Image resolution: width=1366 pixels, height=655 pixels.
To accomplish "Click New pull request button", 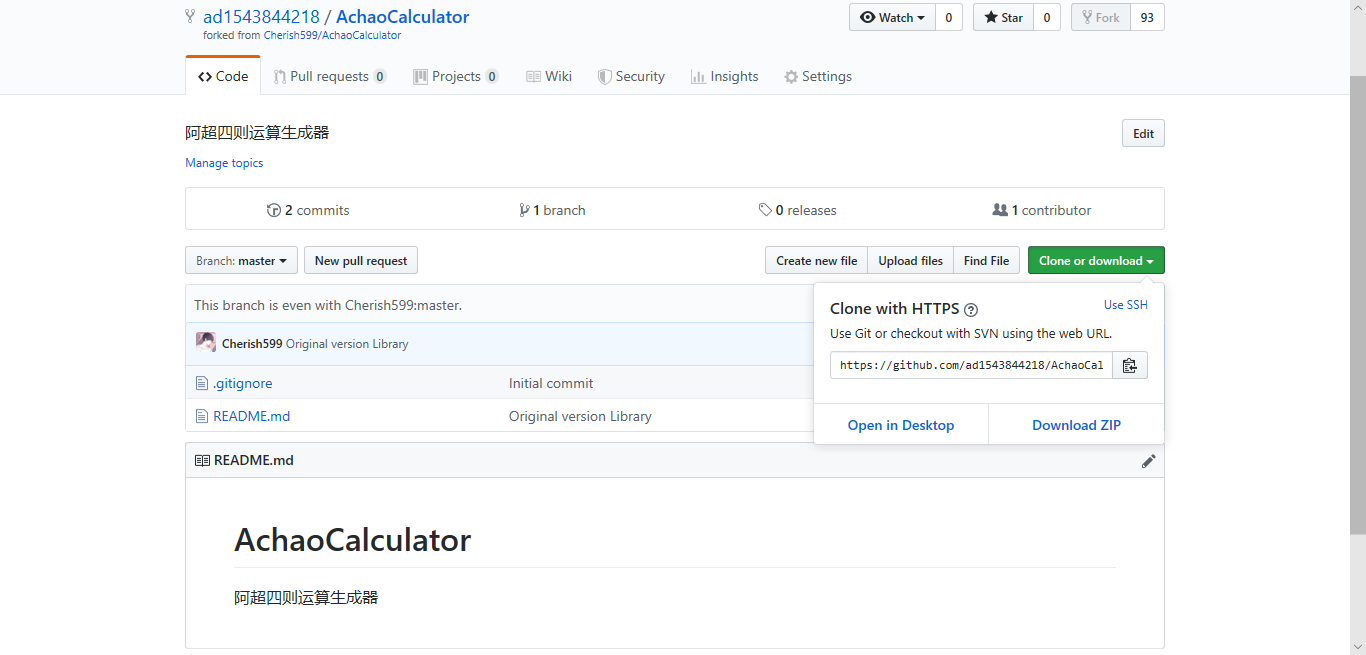I will point(361,260).
